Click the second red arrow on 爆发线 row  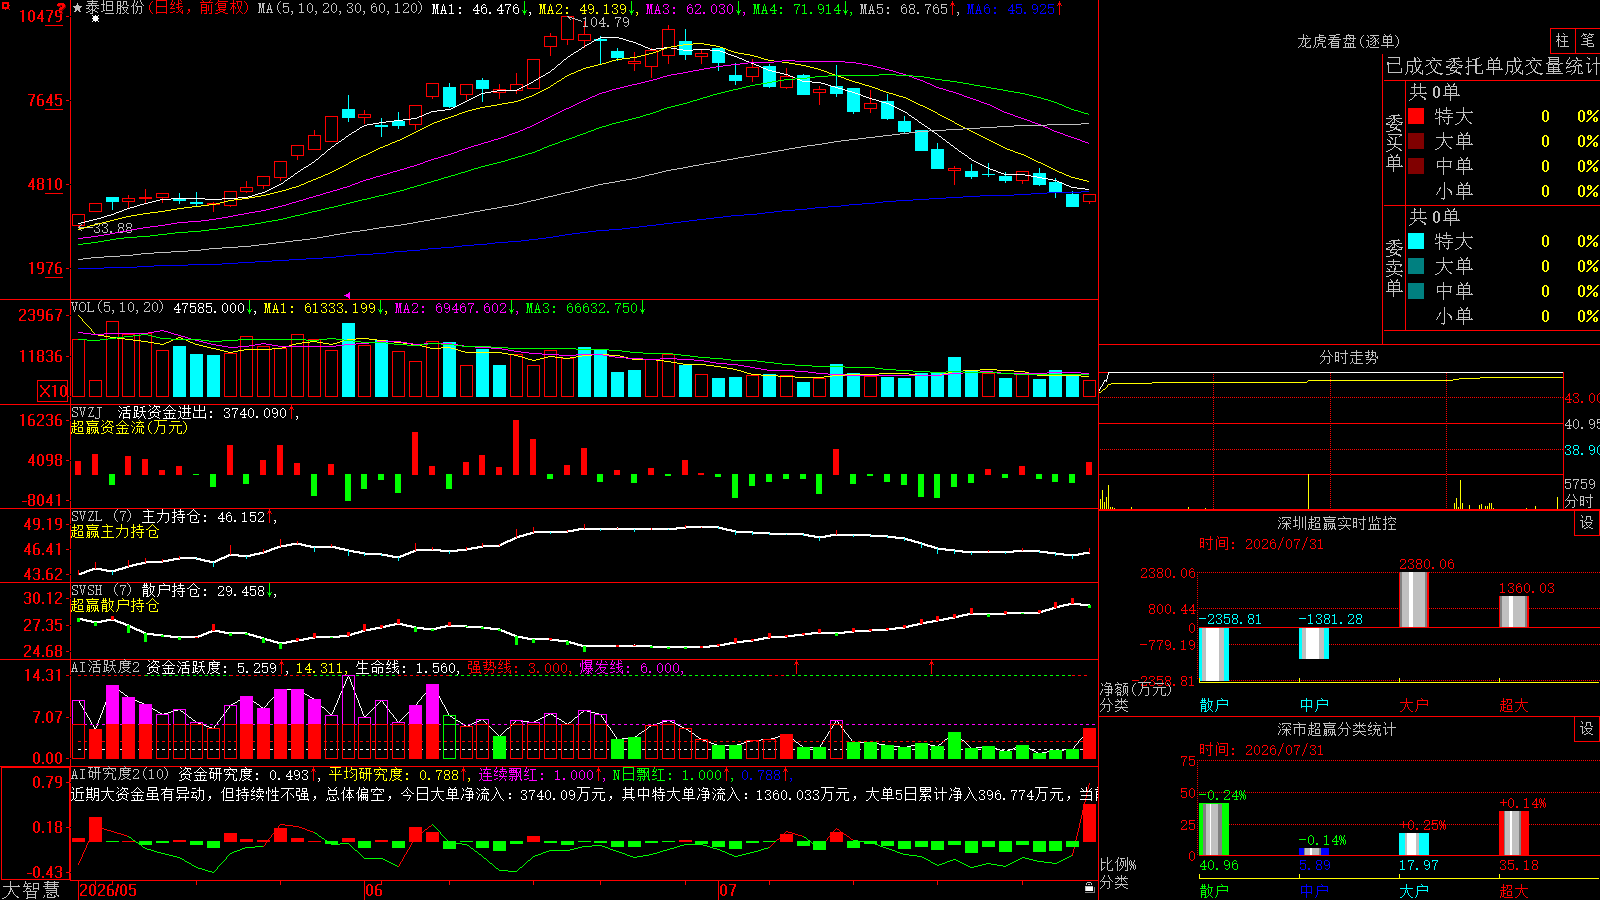point(932,665)
